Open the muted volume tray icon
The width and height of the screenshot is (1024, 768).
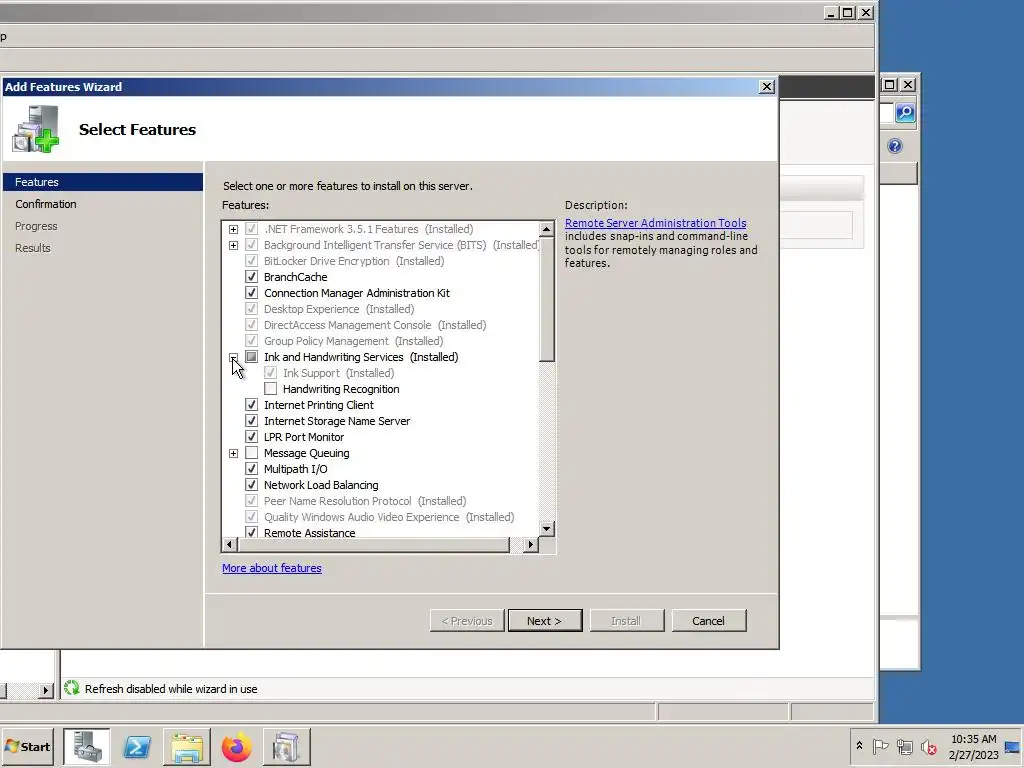click(928, 746)
